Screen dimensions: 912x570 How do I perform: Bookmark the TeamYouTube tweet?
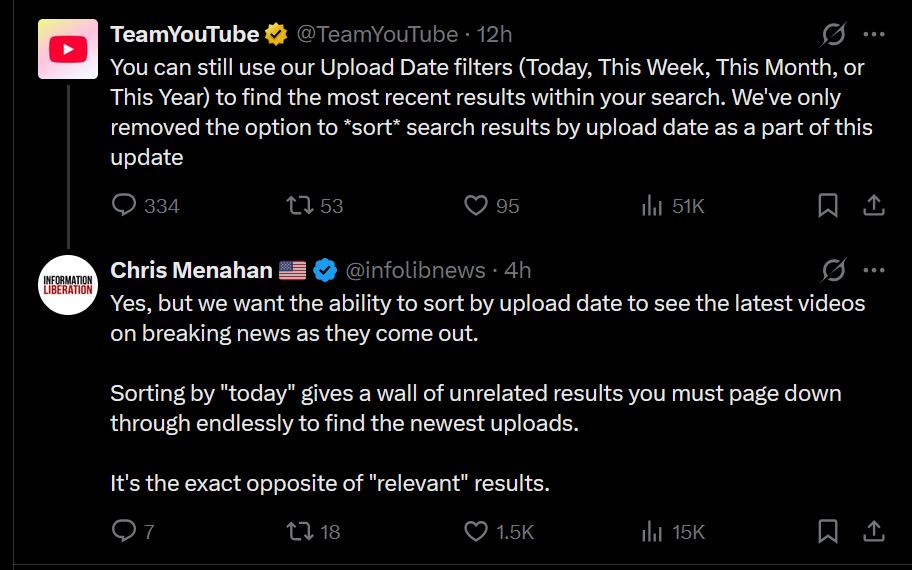pyautogui.click(x=828, y=205)
